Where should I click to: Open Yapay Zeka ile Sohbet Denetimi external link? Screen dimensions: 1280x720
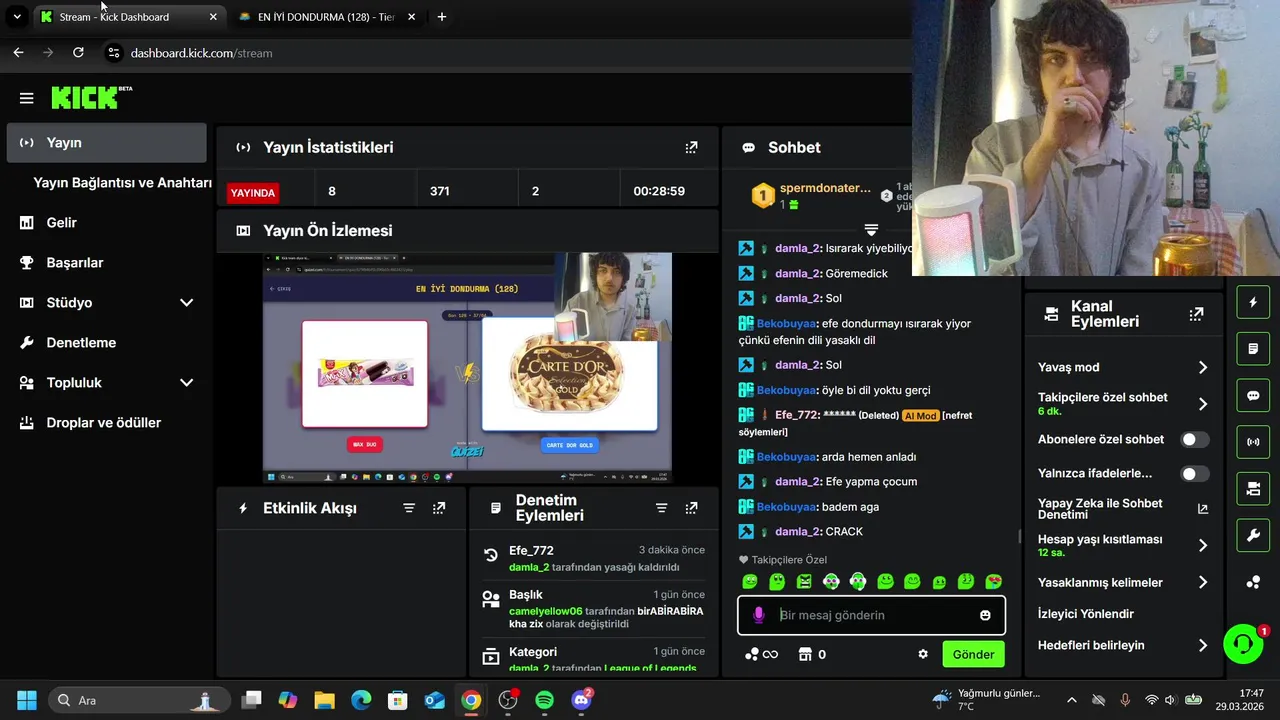click(x=1203, y=508)
